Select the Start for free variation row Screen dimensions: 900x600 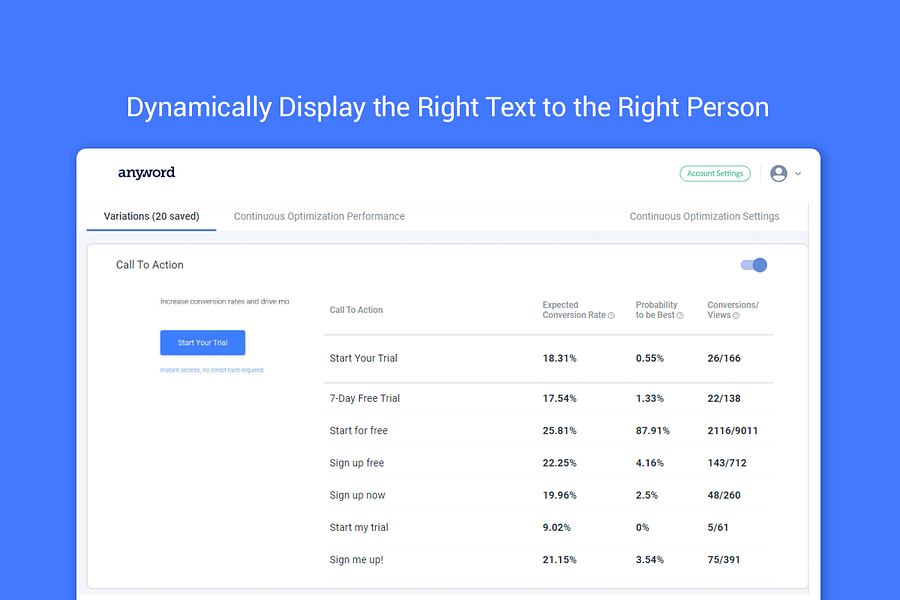tap(549, 431)
